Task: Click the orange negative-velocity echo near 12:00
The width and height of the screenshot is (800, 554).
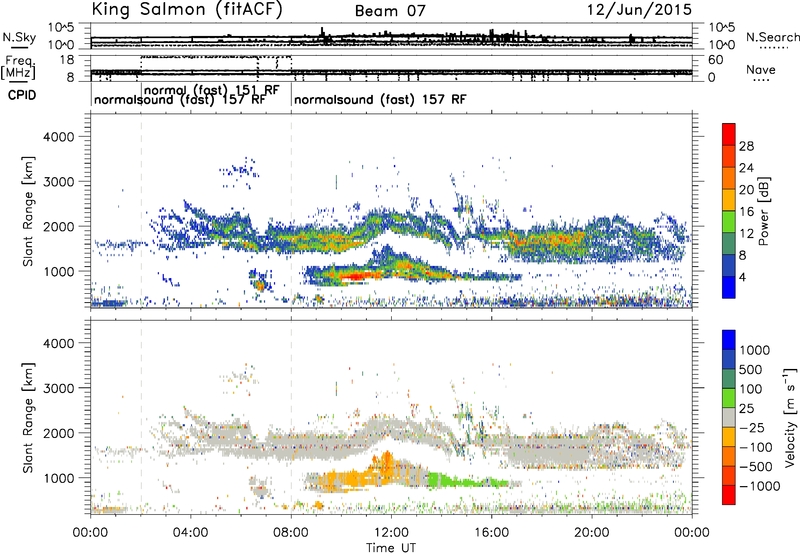Action: [385, 464]
